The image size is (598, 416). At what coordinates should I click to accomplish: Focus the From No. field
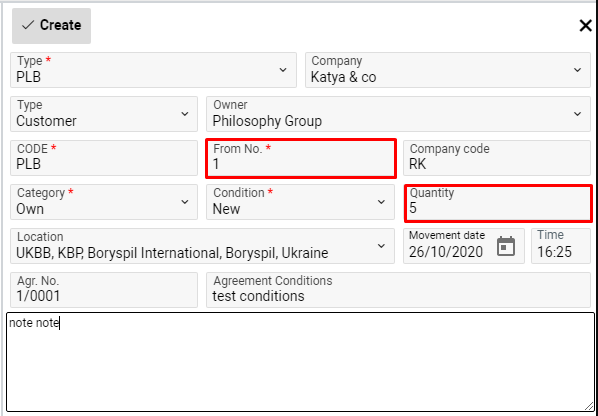tap(301, 158)
